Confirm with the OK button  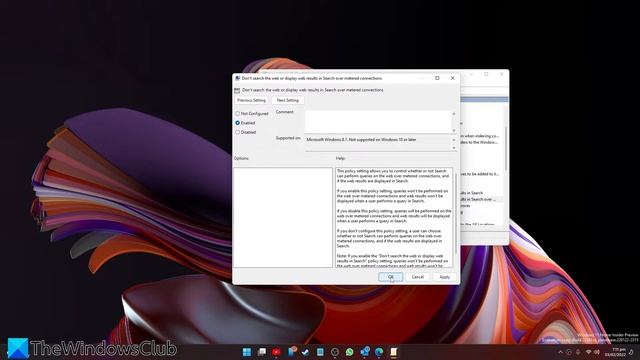pos(391,277)
